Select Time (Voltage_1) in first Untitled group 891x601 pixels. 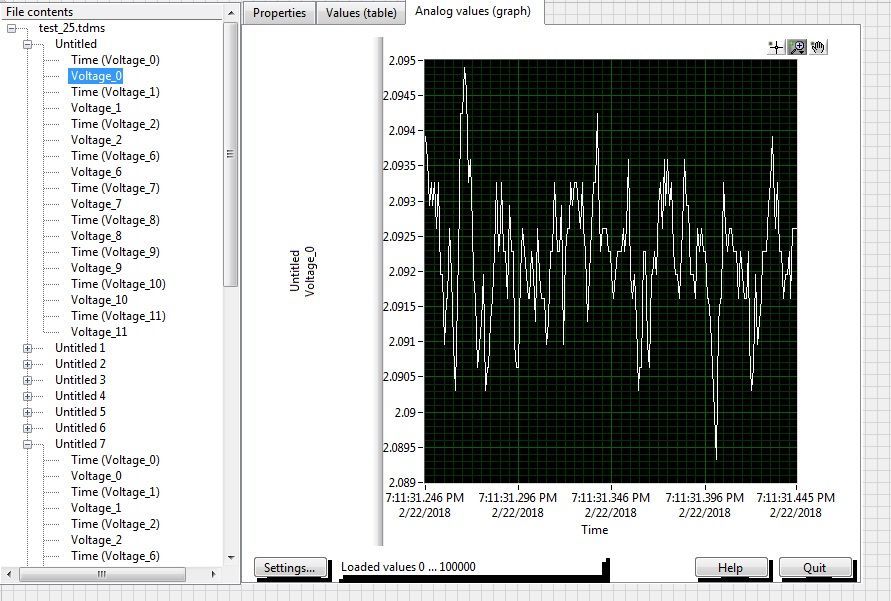(x=115, y=91)
